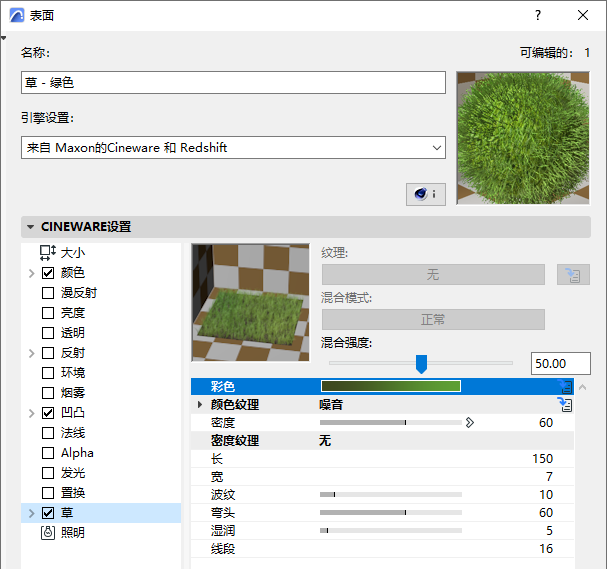Viewport: 607px width, 569px height.
Task: Click the 正常 blend mode button
Action: [x=433, y=319]
